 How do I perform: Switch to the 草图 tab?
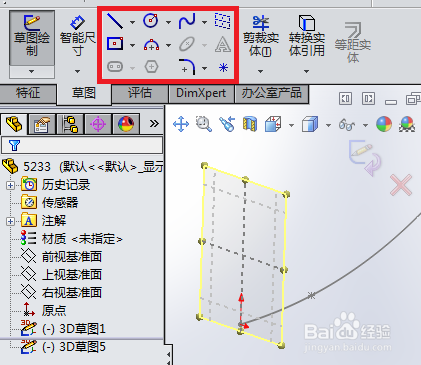pyautogui.click(x=84, y=93)
